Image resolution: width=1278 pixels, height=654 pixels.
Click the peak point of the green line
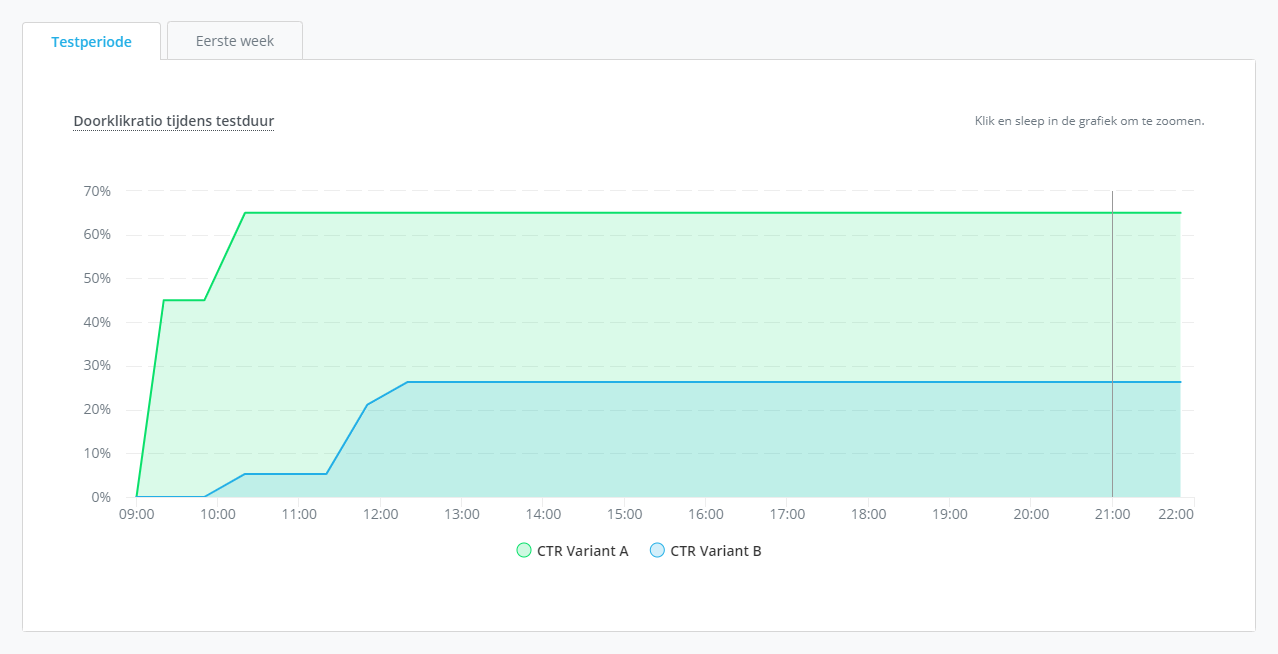point(244,212)
